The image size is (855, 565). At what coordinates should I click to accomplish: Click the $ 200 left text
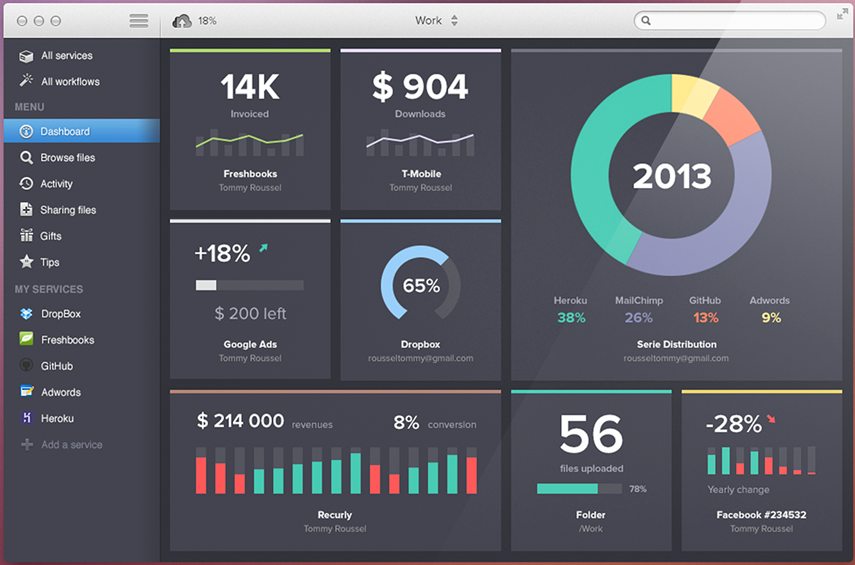click(250, 314)
